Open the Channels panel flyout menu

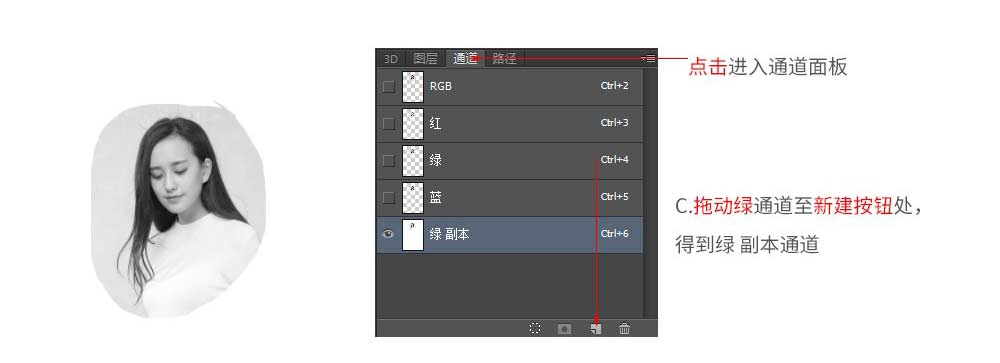click(649, 58)
